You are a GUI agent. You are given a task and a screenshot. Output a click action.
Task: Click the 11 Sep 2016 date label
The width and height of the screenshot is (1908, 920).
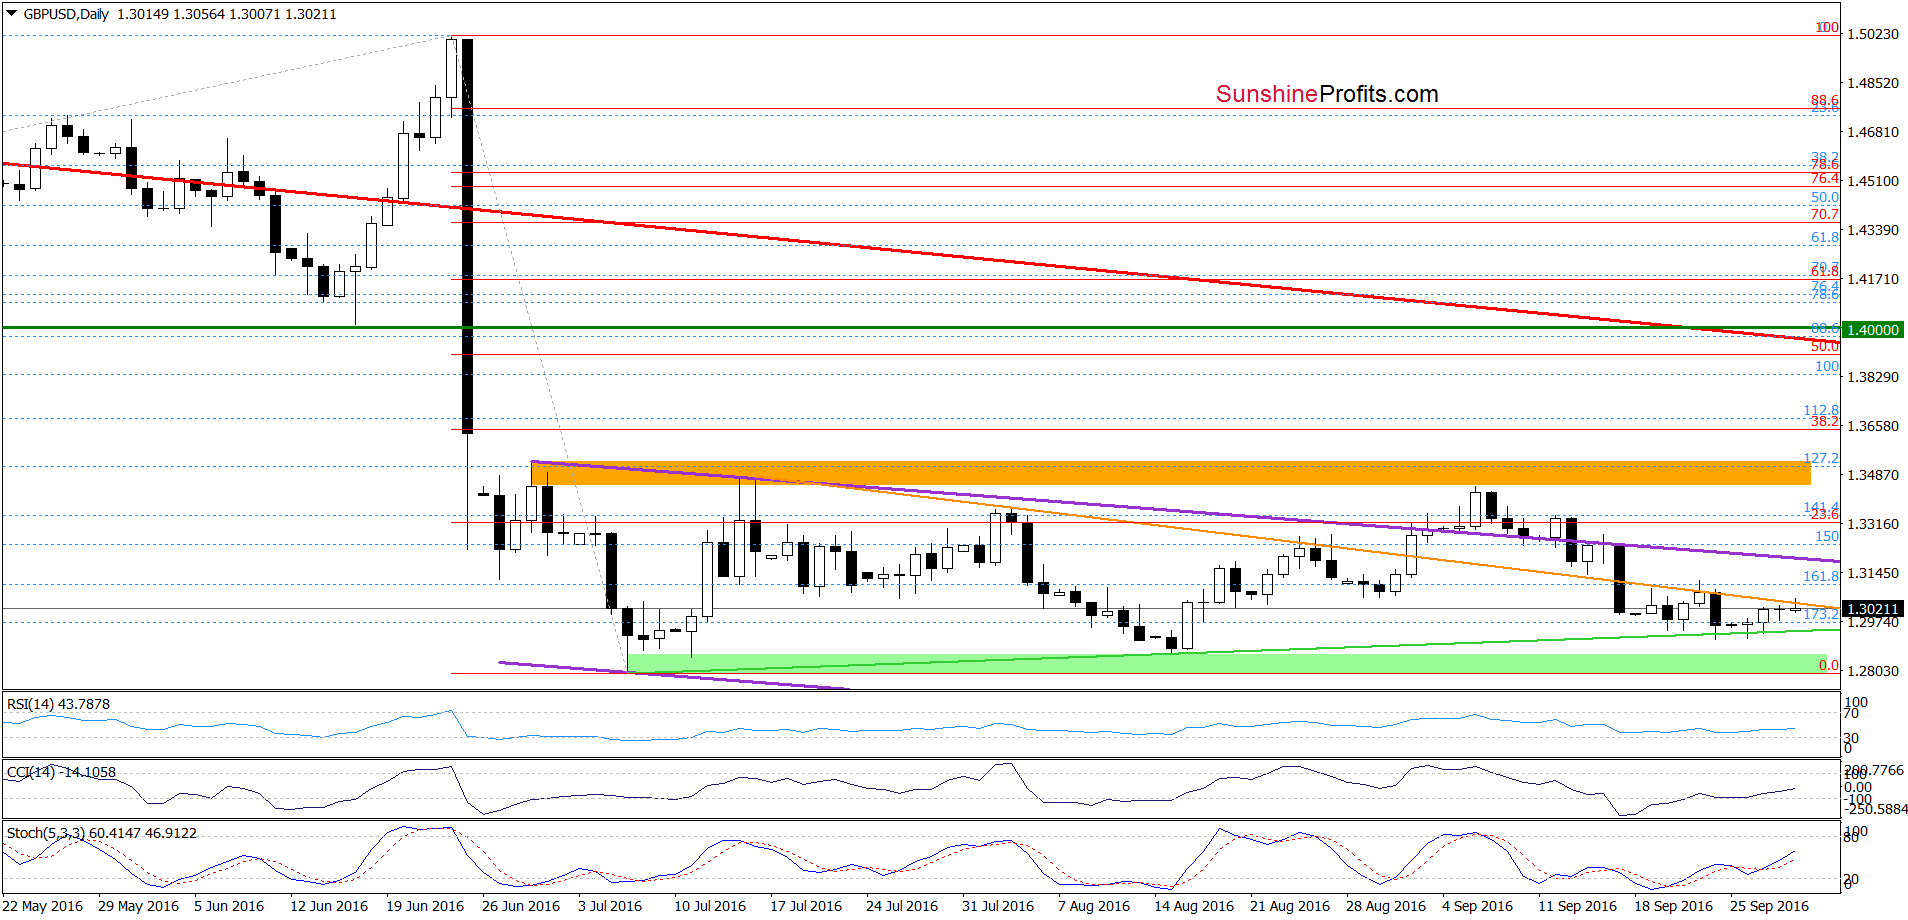1577,906
